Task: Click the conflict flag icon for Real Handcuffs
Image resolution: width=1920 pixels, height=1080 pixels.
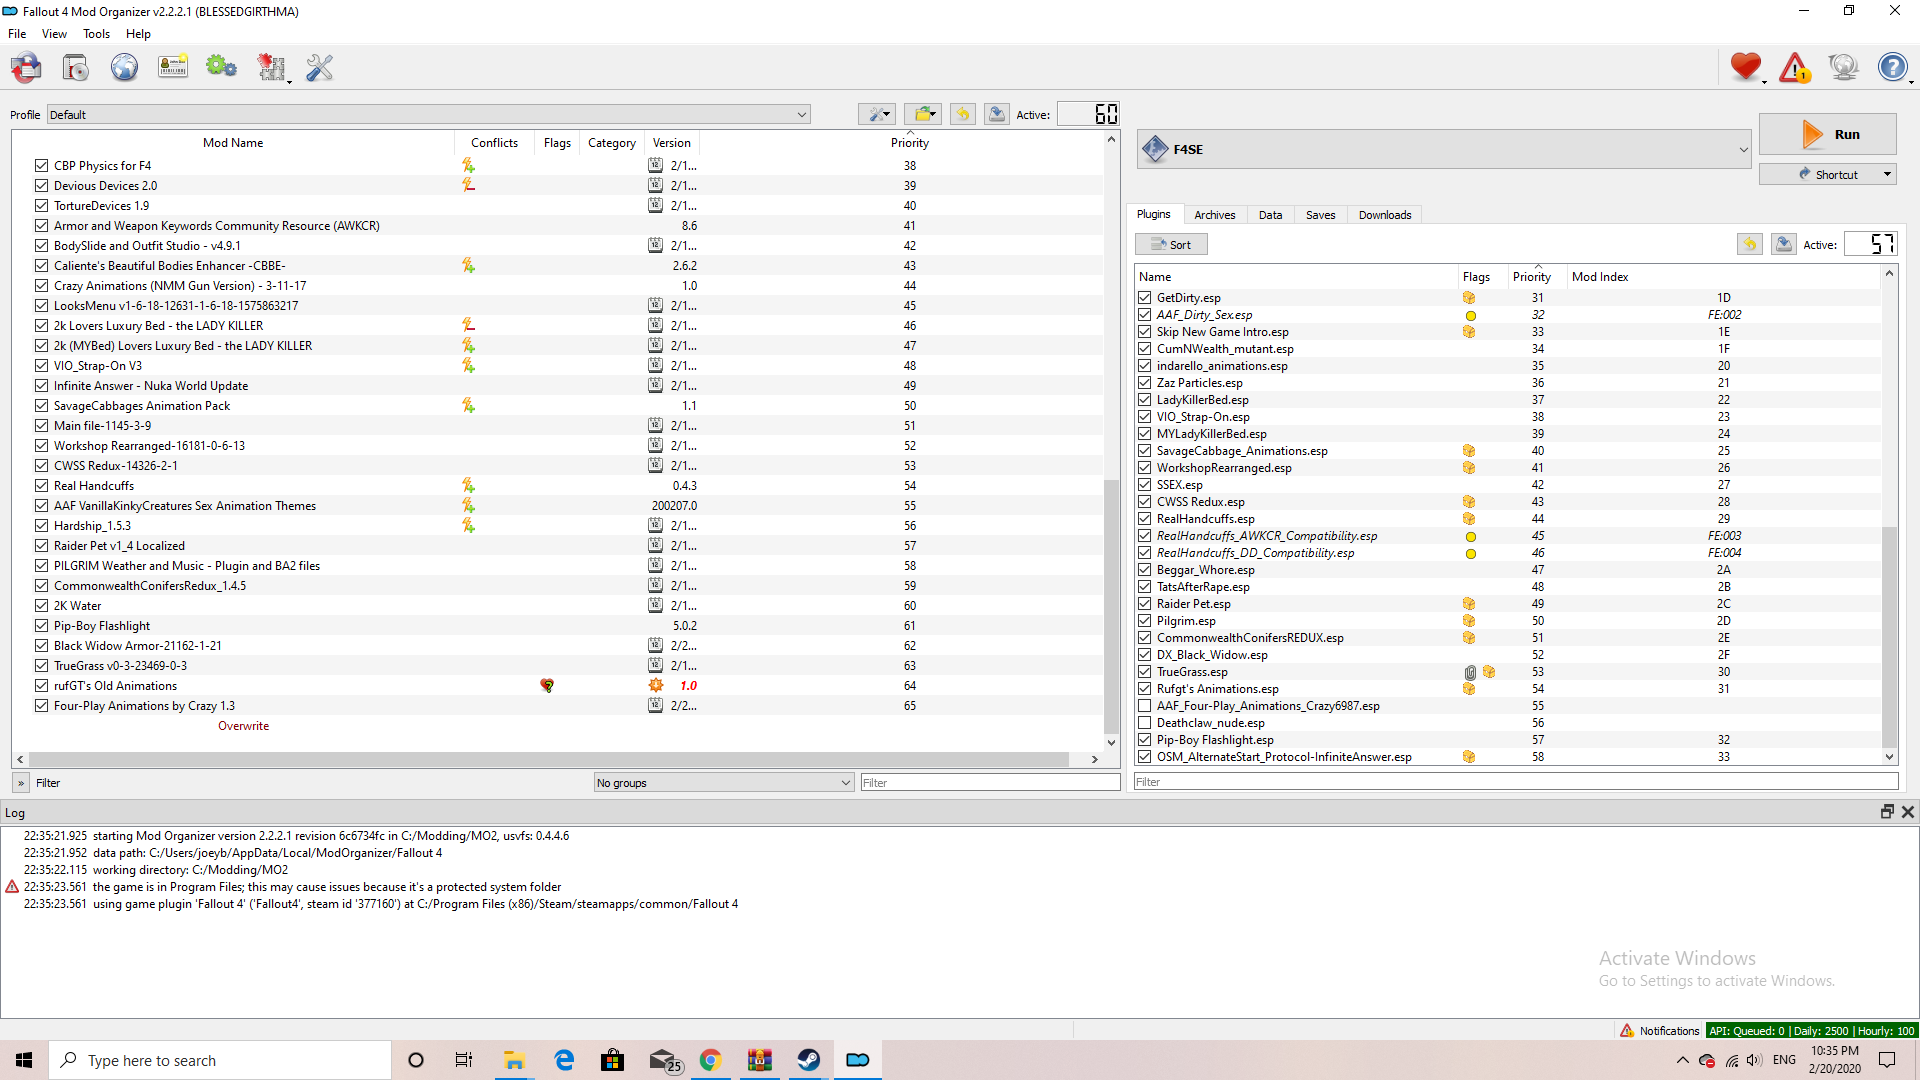Action: [468, 485]
